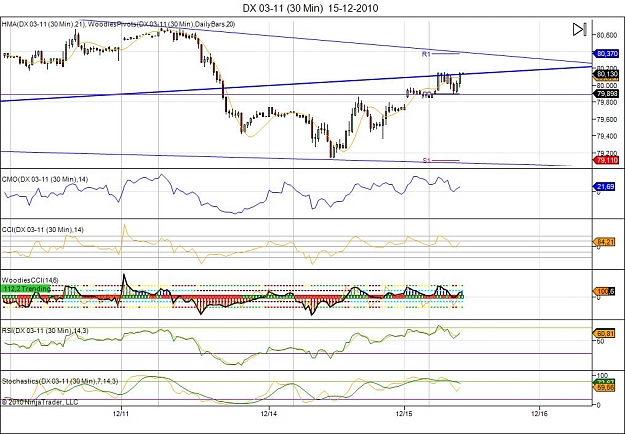Click the 12/14 date axis label
The height and width of the screenshot is (434, 625).
pyautogui.click(x=269, y=414)
